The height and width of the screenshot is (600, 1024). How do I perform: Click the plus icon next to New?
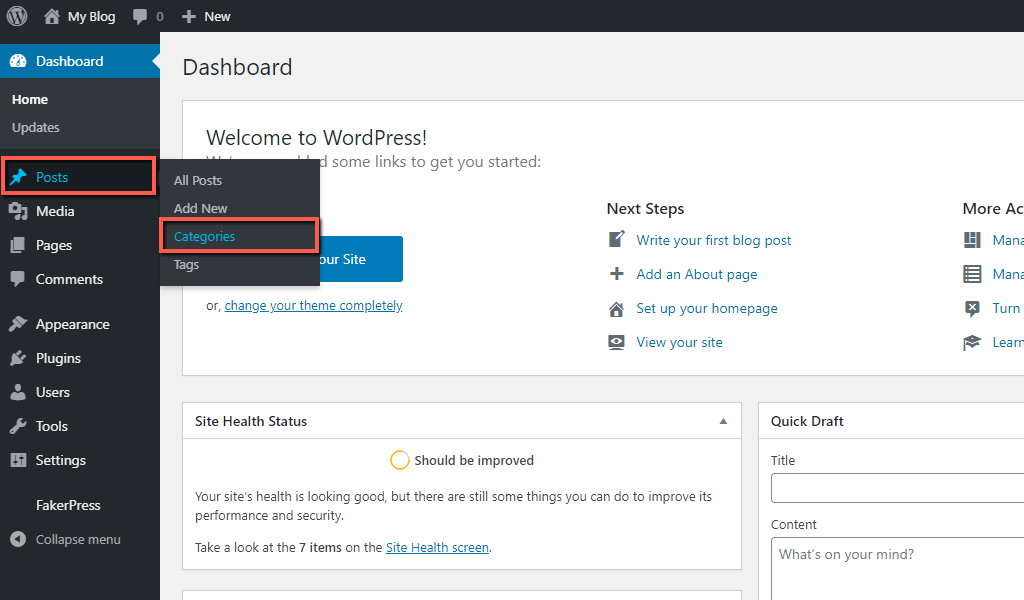point(189,16)
